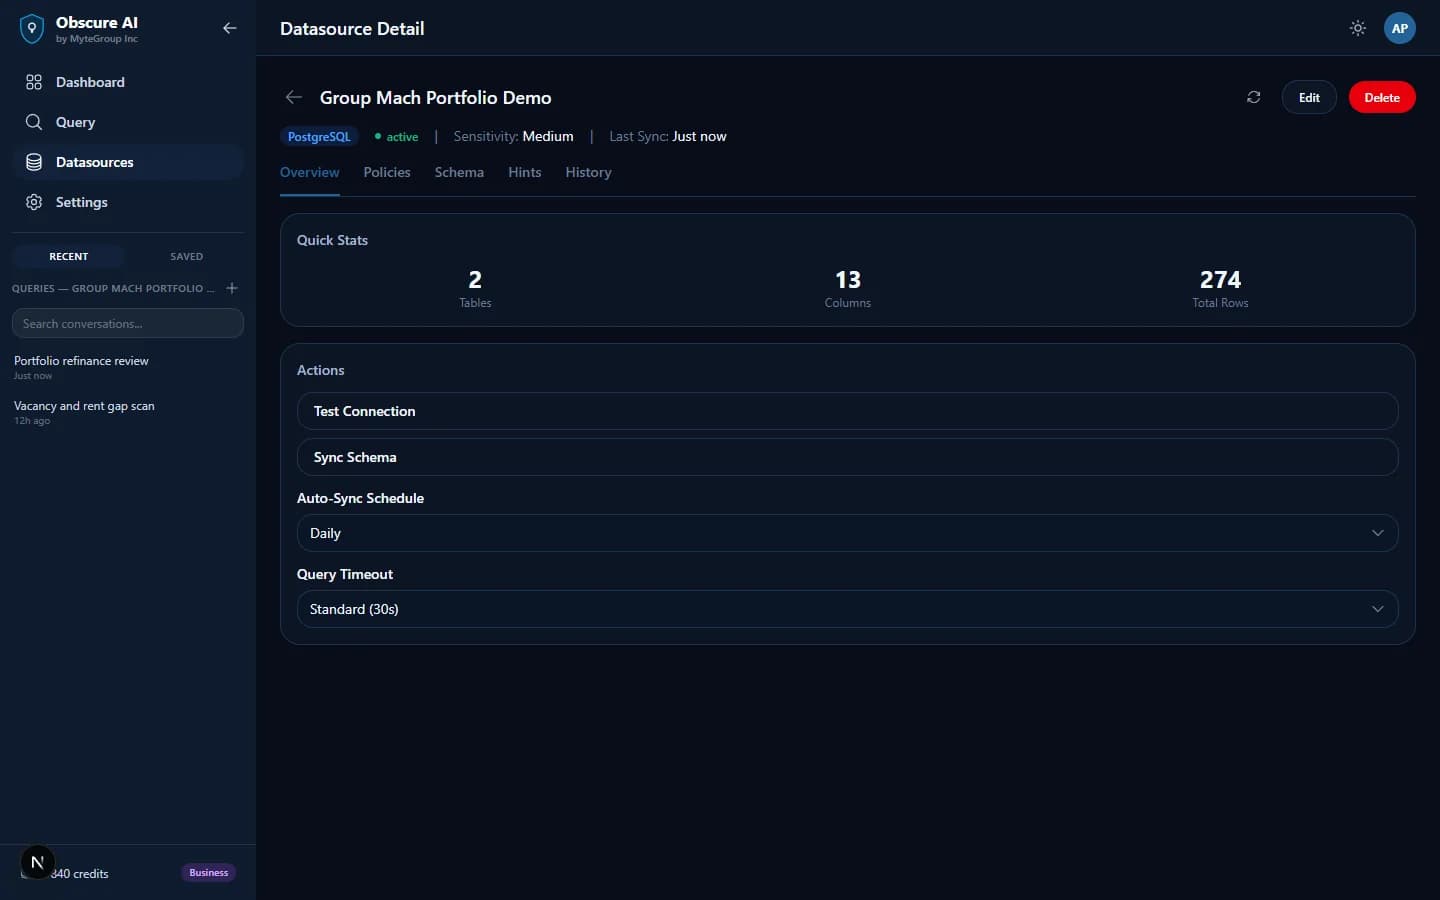The width and height of the screenshot is (1440, 900).
Task: Click the 274 Total Rows stat
Action: [x=1220, y=288]
